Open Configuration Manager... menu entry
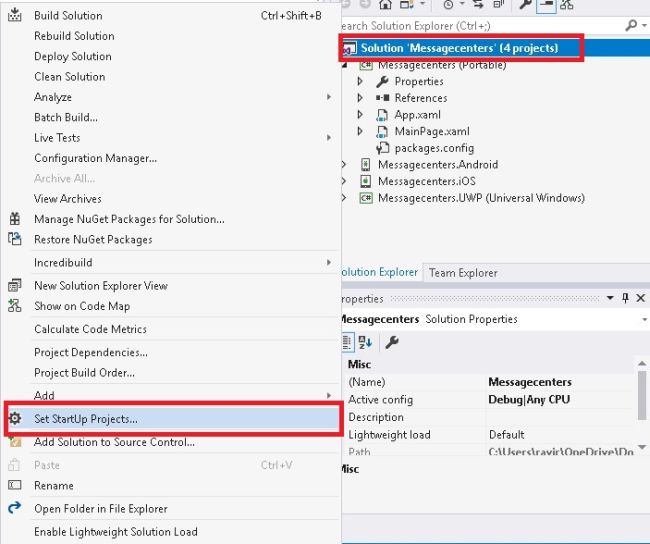This screenshot has height=544, width=650. [x=170, y=158]
